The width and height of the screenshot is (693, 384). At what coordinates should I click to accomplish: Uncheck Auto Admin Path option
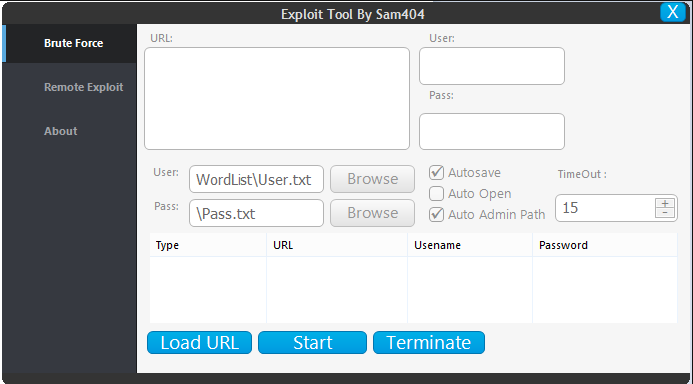click(x=436, y=214)
